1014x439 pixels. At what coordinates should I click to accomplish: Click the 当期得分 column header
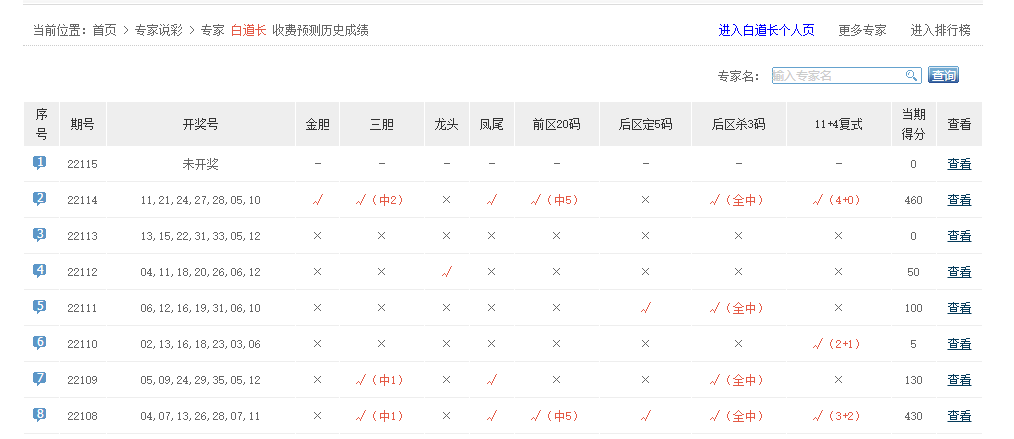coord(913,124)
